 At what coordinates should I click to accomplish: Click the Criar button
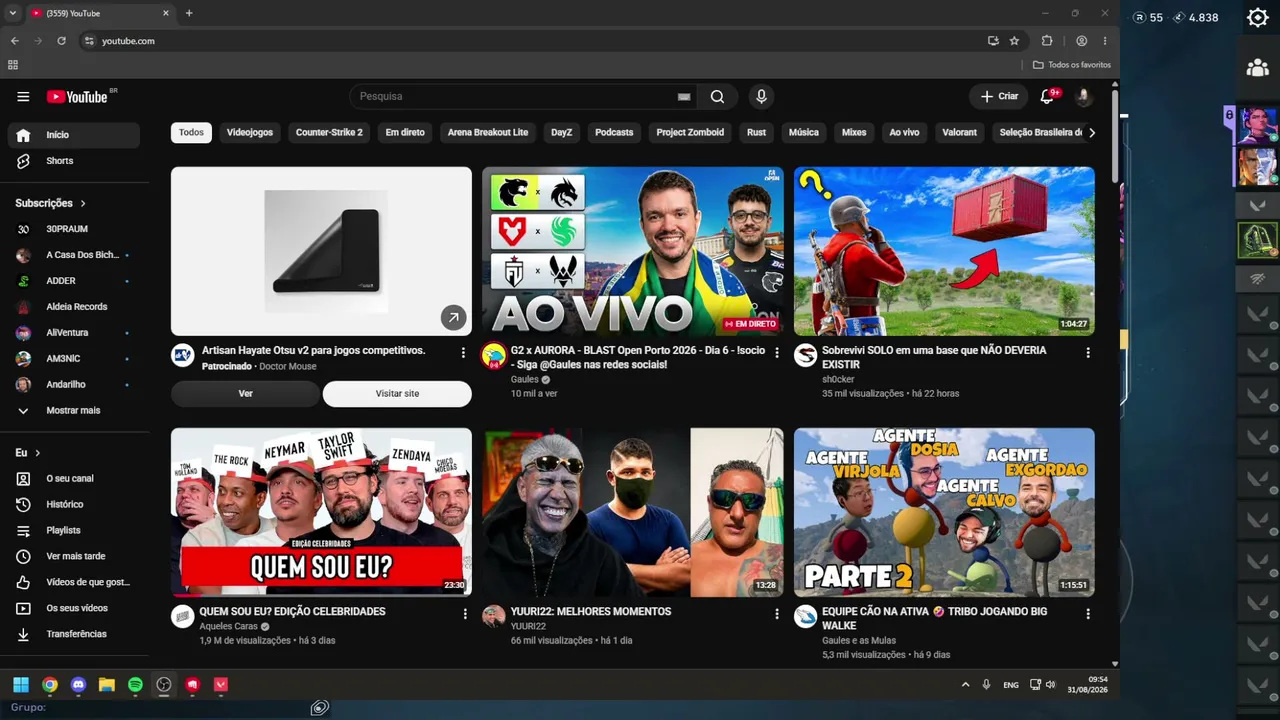tap(999, 97)
